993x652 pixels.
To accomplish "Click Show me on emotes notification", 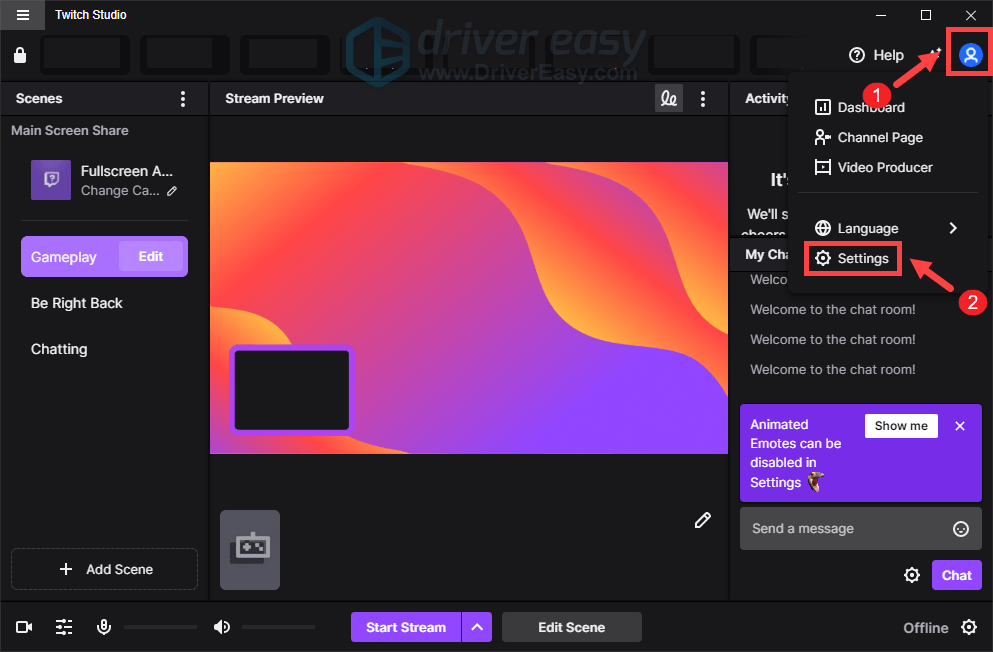I will [x=901, y=426].
